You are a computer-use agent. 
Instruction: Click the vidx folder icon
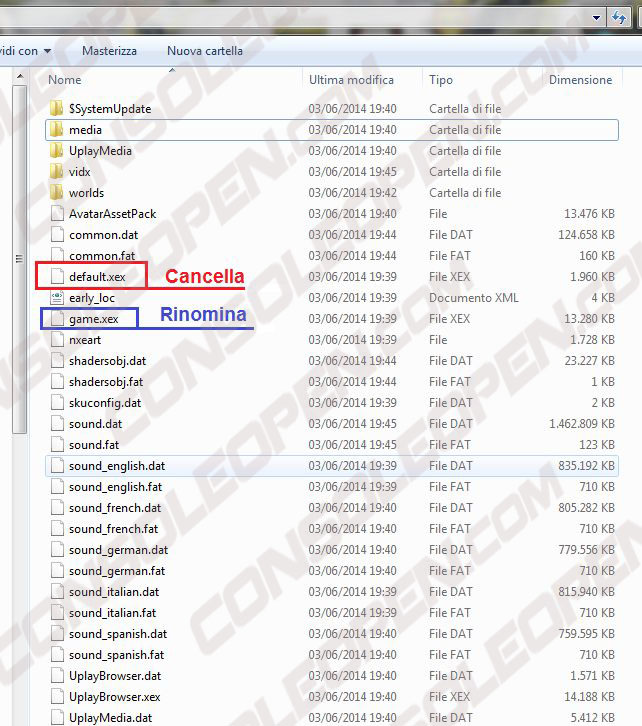(x=56, y=172)
